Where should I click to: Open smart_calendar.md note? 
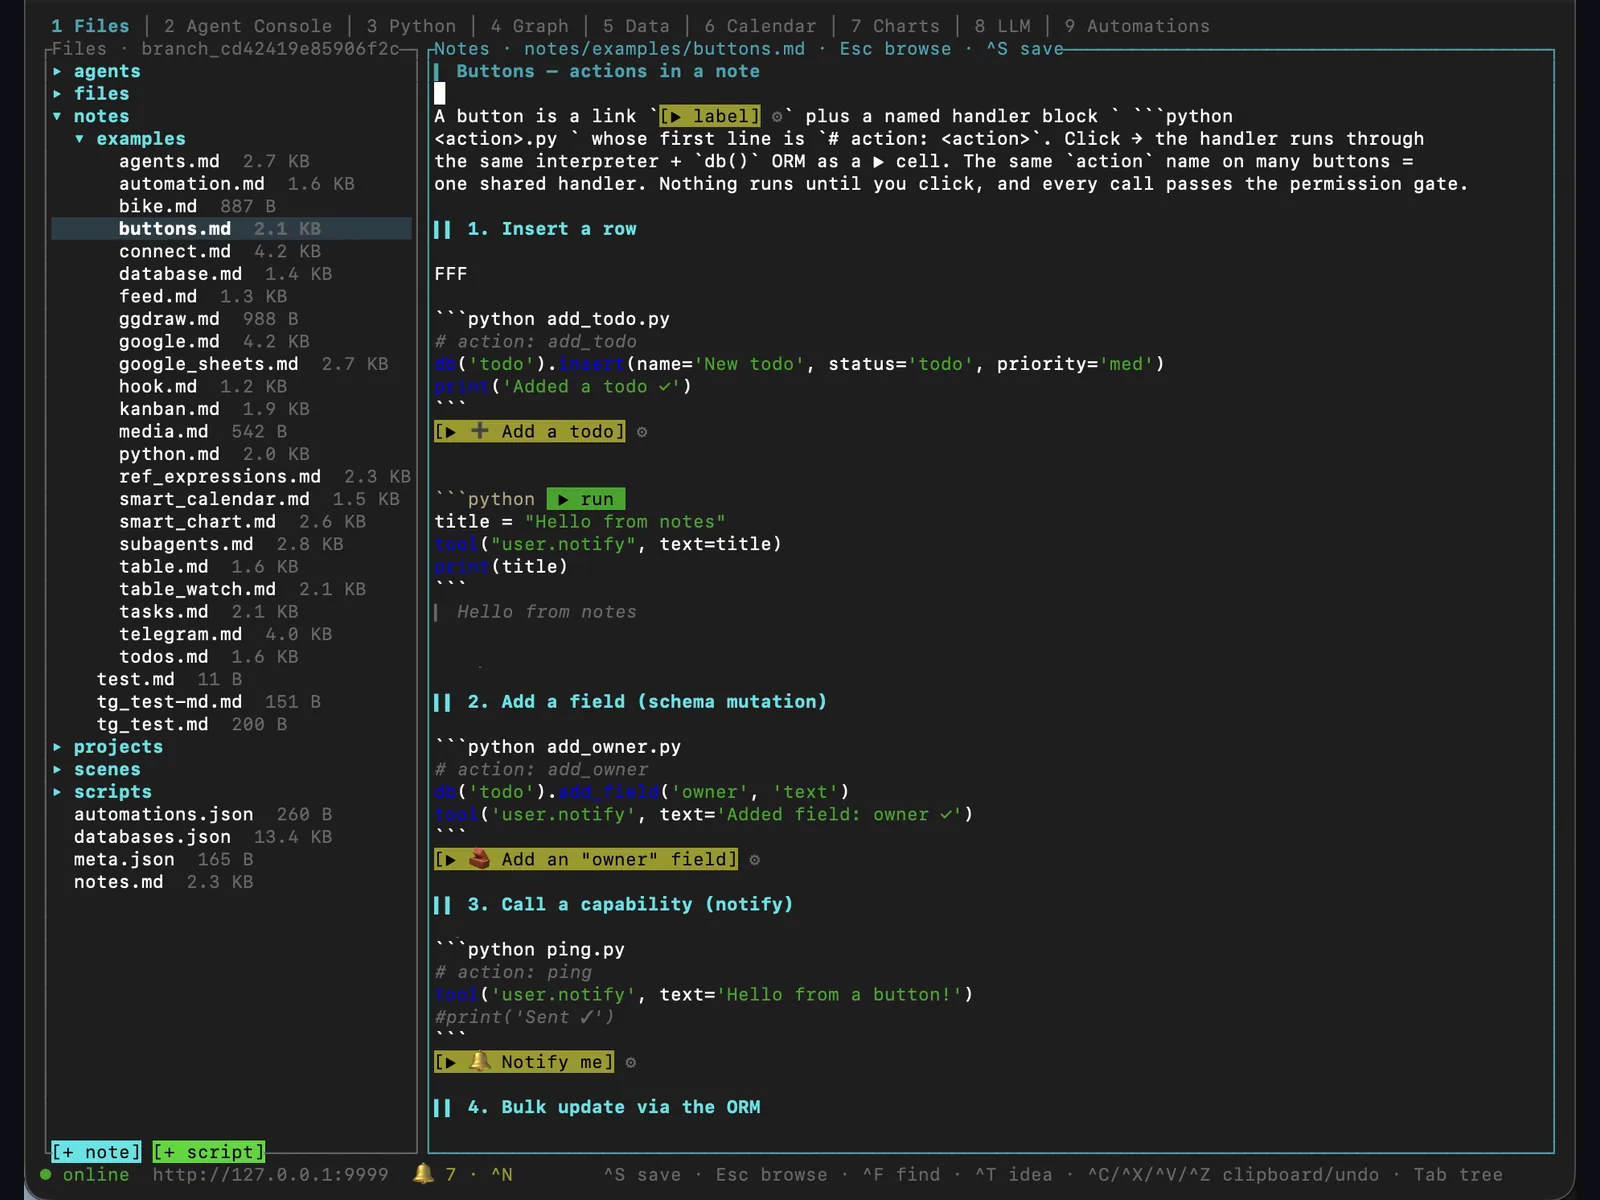(214, 499)
